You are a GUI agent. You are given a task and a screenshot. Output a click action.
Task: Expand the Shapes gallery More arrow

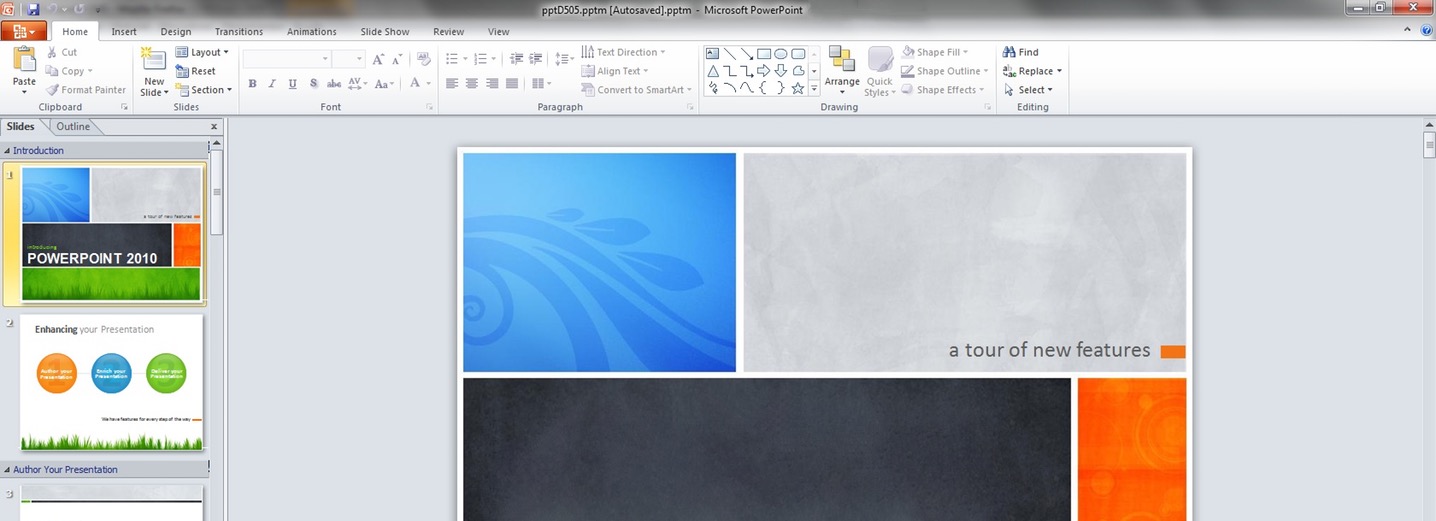click(x=814, y=89)
